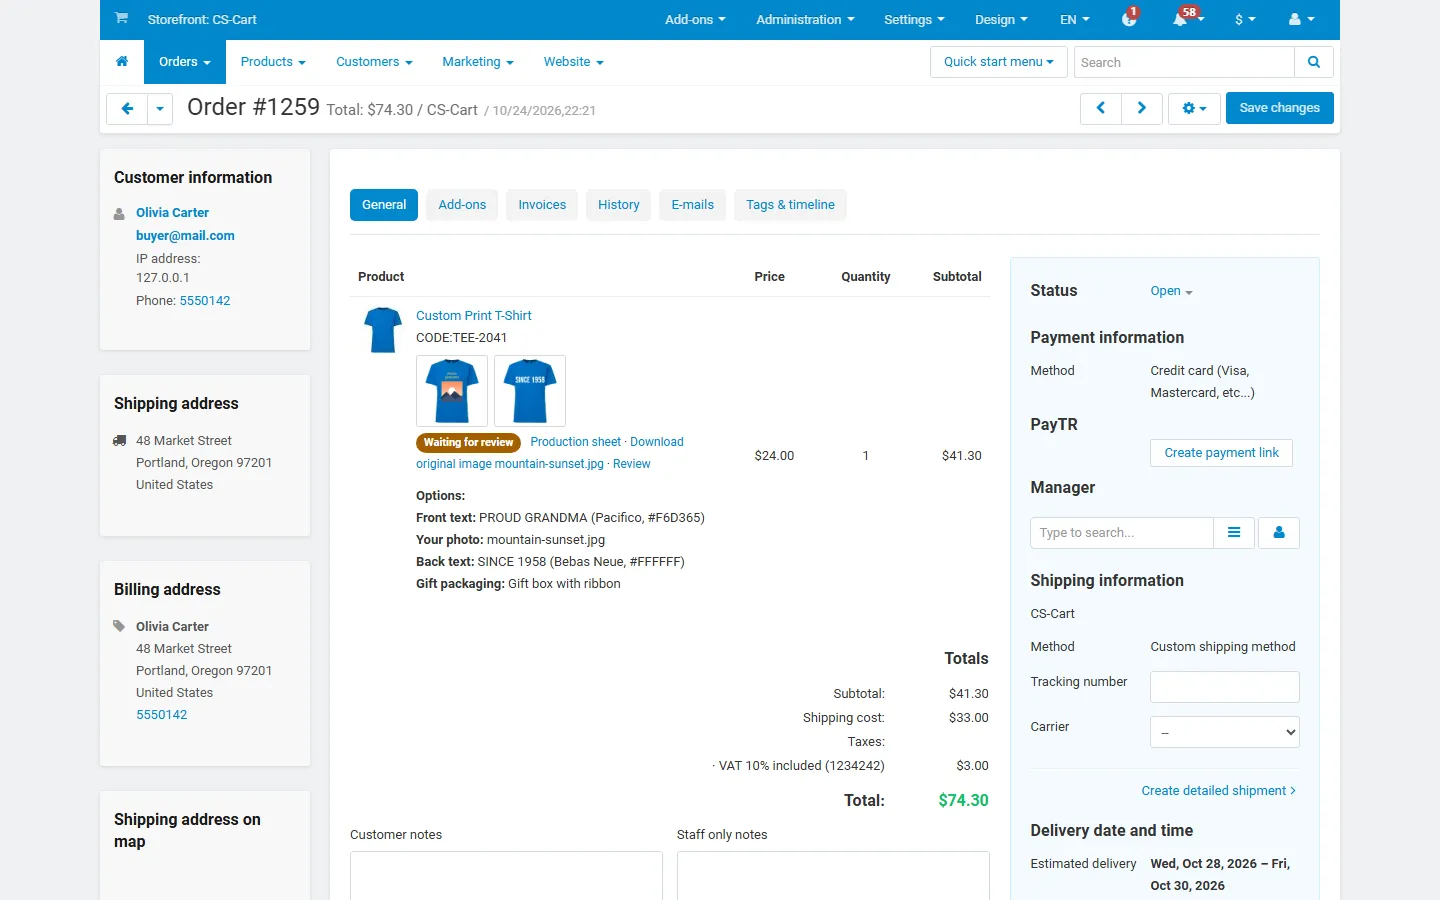Screen dimensions: 1440x900
Task: Open the first custom print preview thumbnail
Action: [x=452, y=391]
